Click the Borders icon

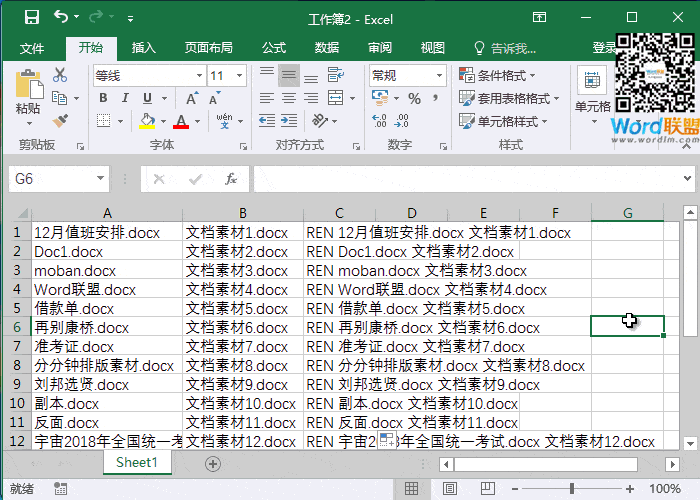(104, 121)
